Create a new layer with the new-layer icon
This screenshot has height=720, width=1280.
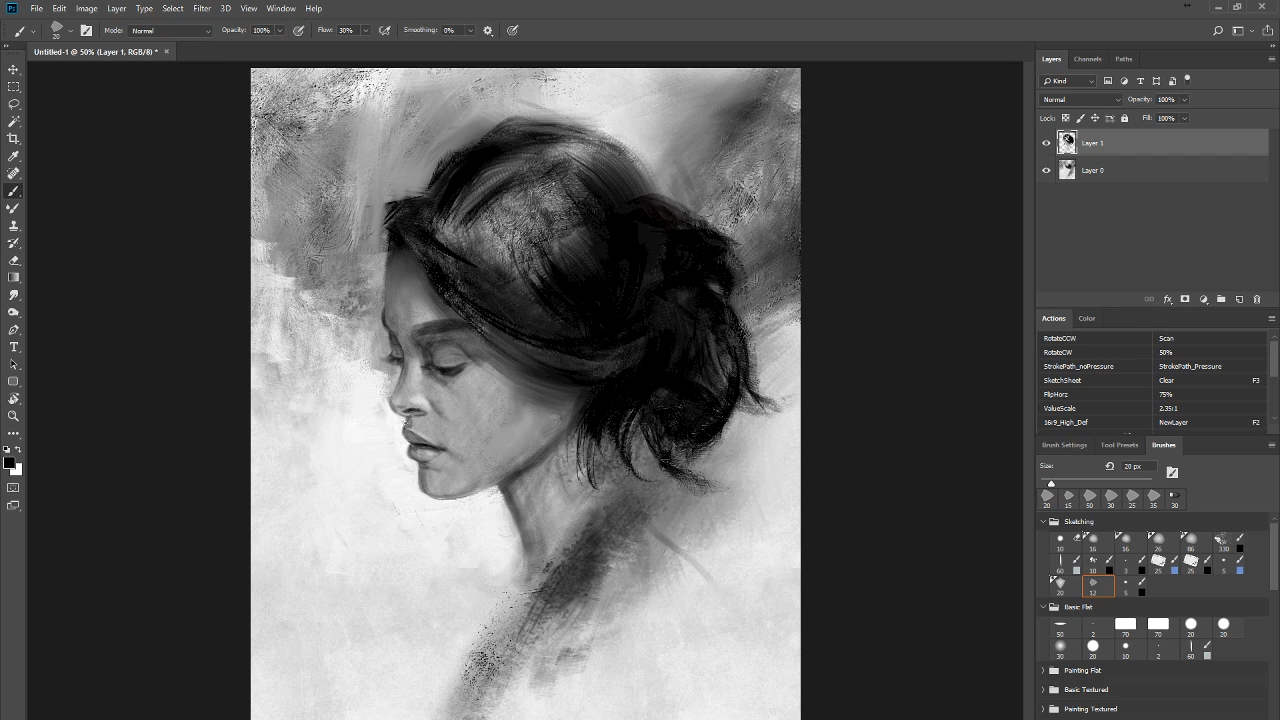tap(1239, 299)
